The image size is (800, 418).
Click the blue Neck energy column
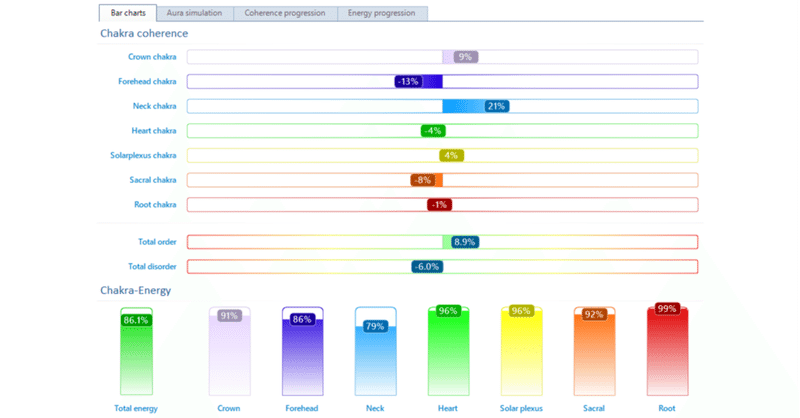(x=376, y=352)
